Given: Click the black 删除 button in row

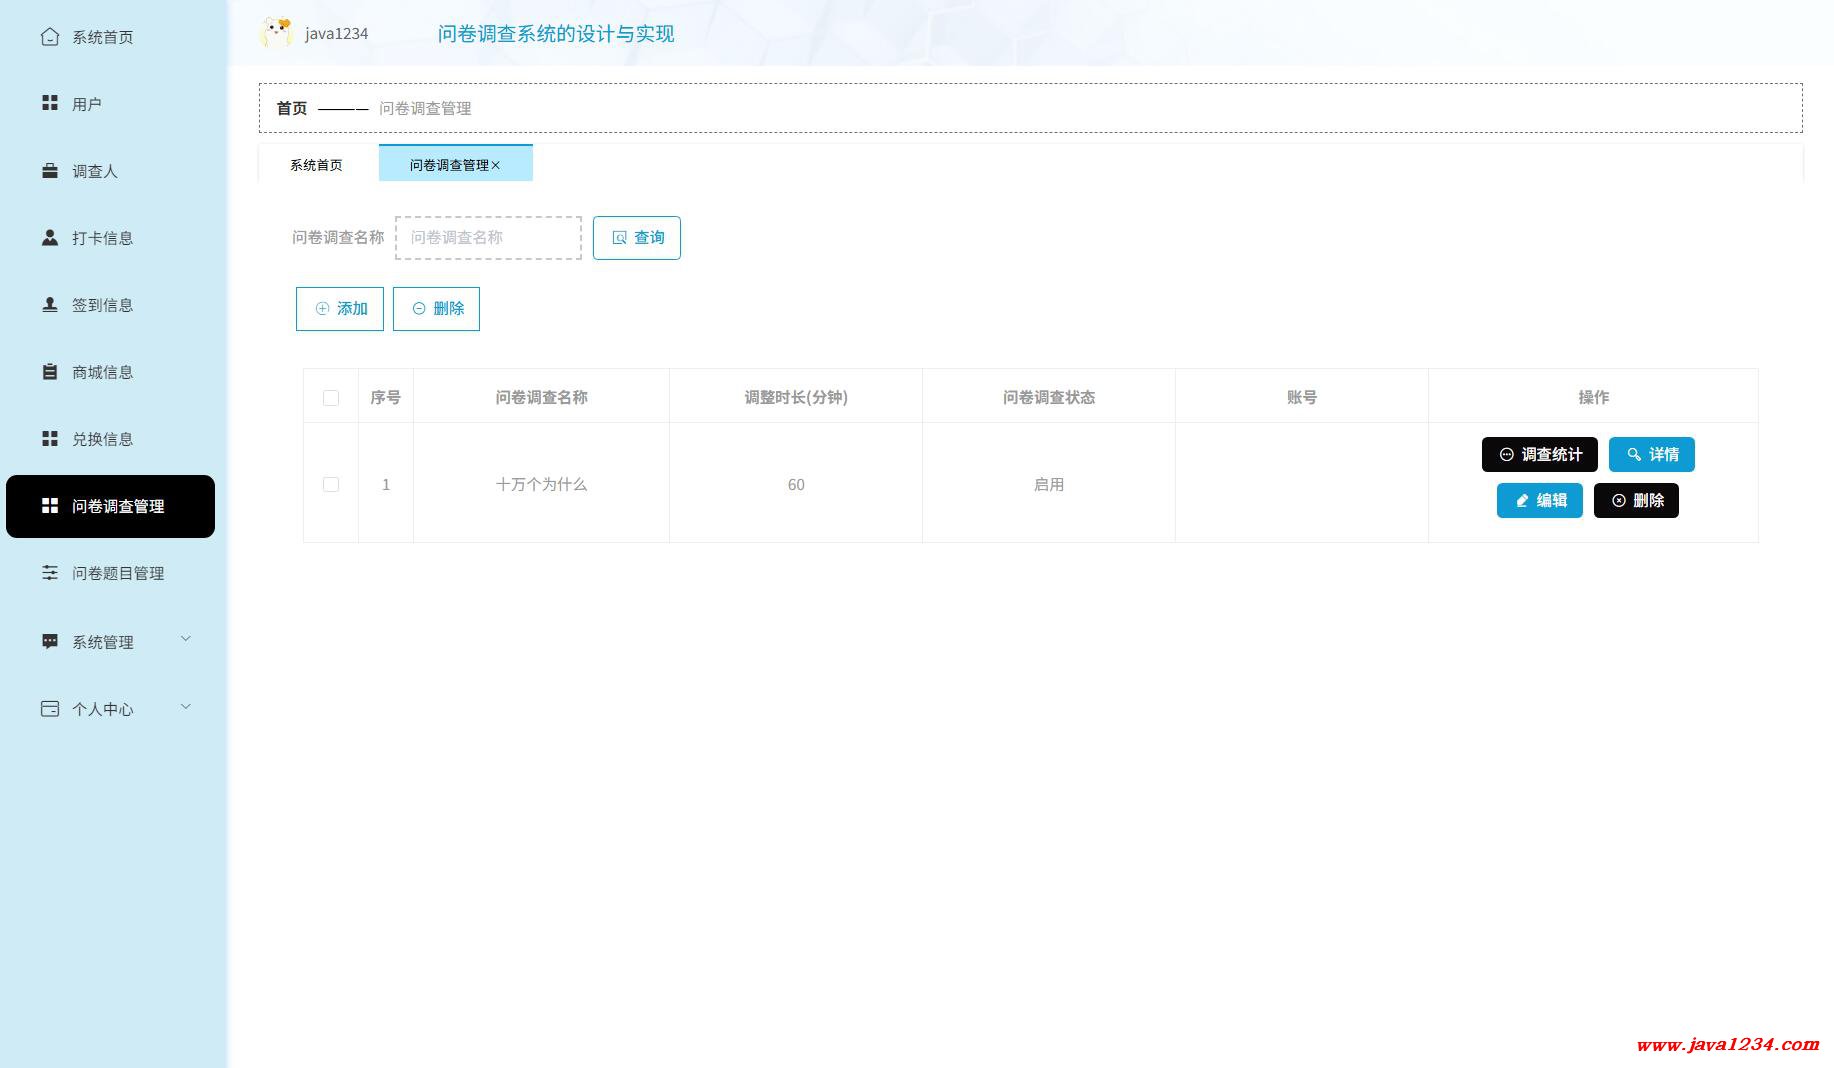Looking at the screenshot, I should [x=1636, y=500].
